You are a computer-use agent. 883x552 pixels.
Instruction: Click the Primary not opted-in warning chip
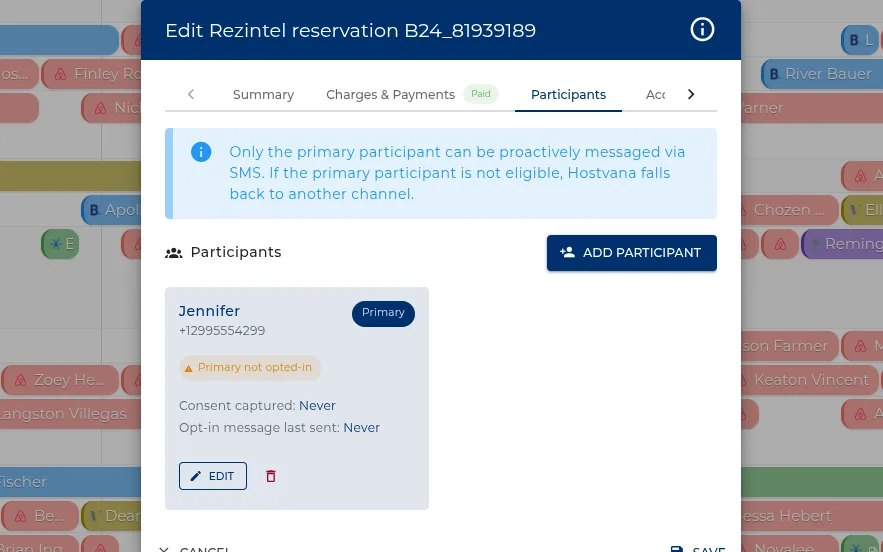[249, 367]
